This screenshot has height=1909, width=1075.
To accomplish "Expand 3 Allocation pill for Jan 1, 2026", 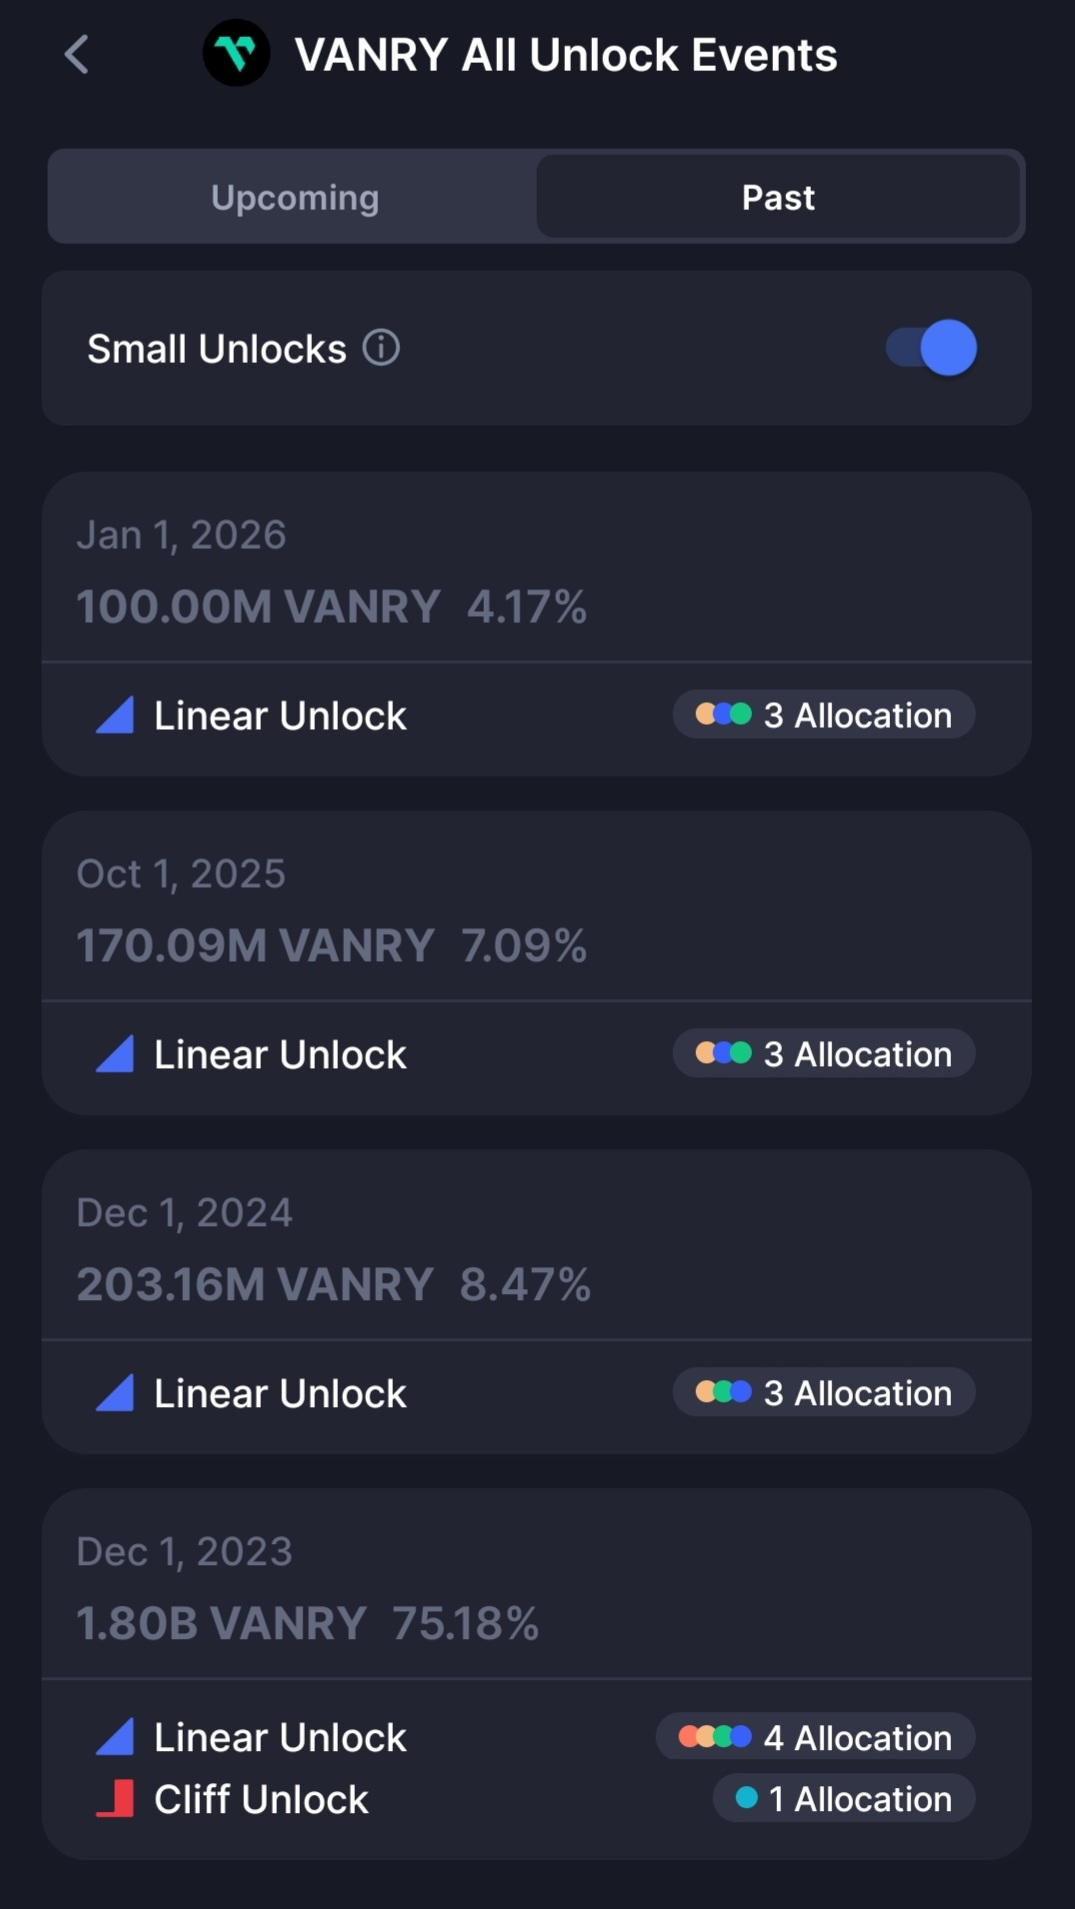I will (x=824, y=715).
